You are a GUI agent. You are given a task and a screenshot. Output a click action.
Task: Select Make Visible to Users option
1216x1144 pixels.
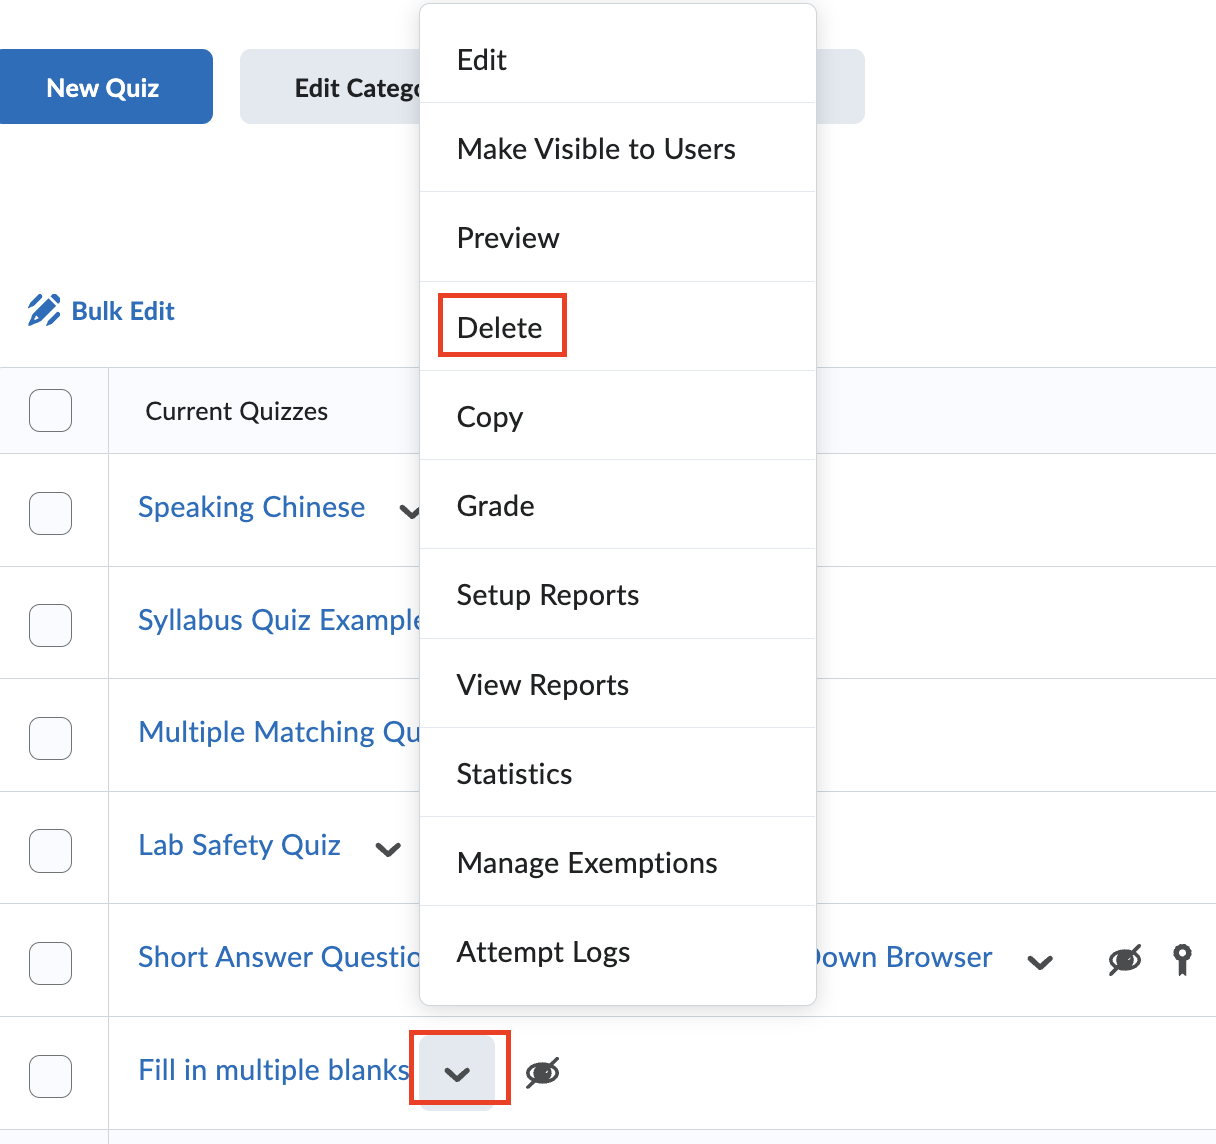tap(596, 149)
